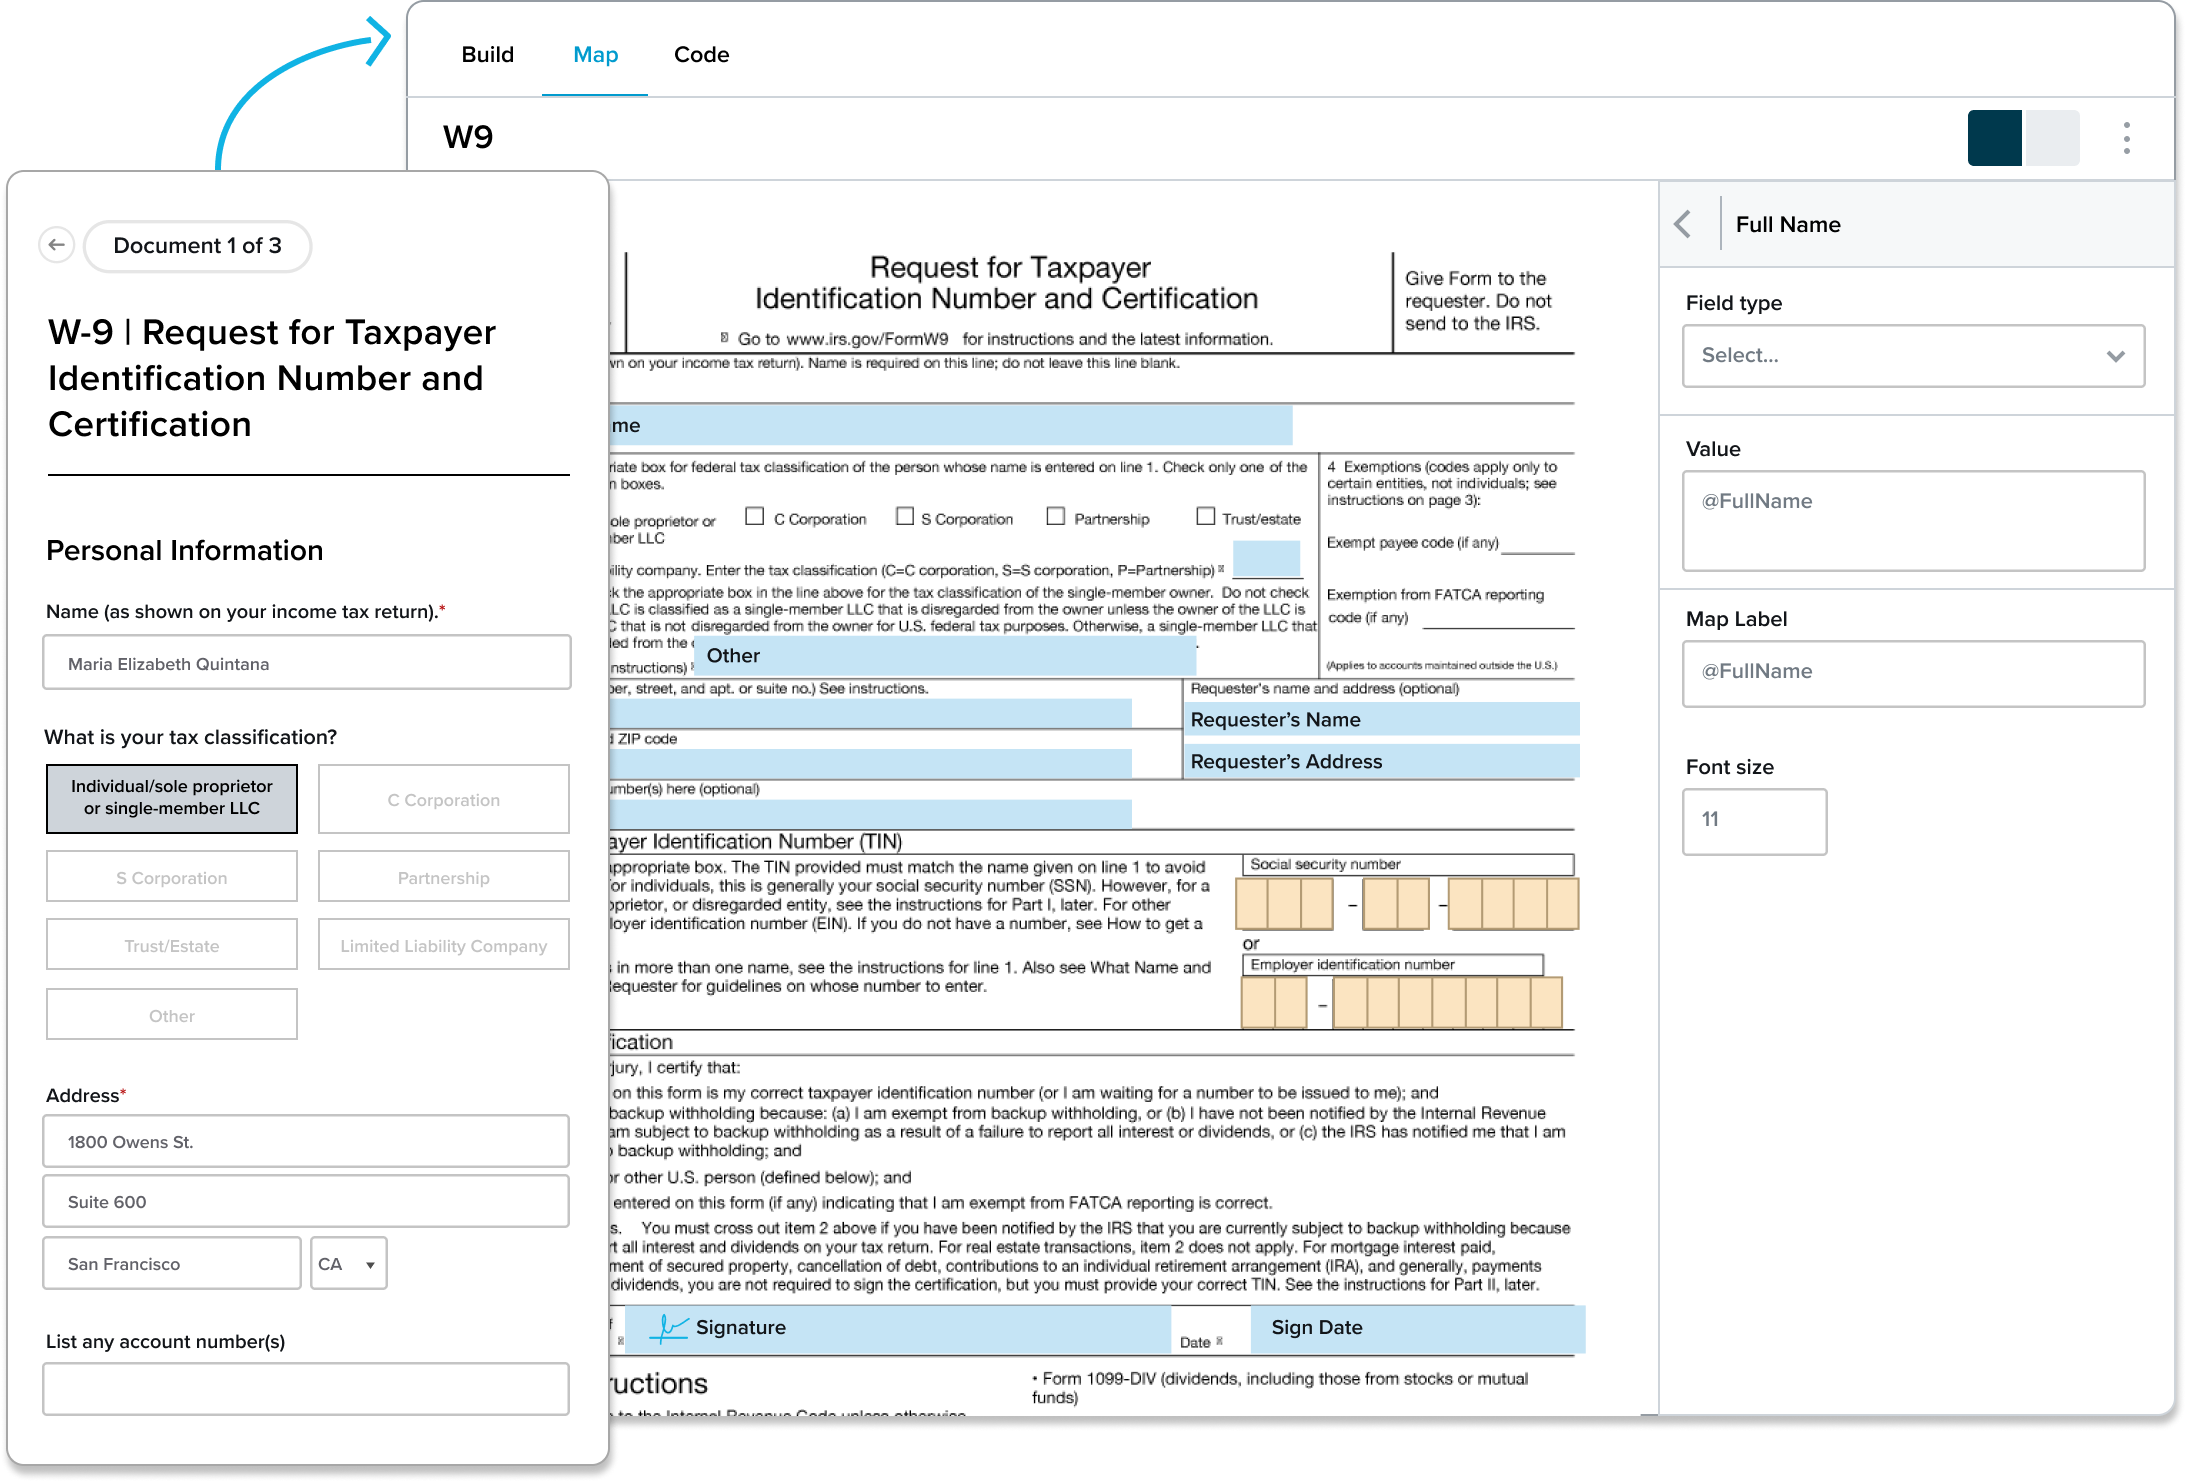Choose Other classification option

(x=172, y=1015)
